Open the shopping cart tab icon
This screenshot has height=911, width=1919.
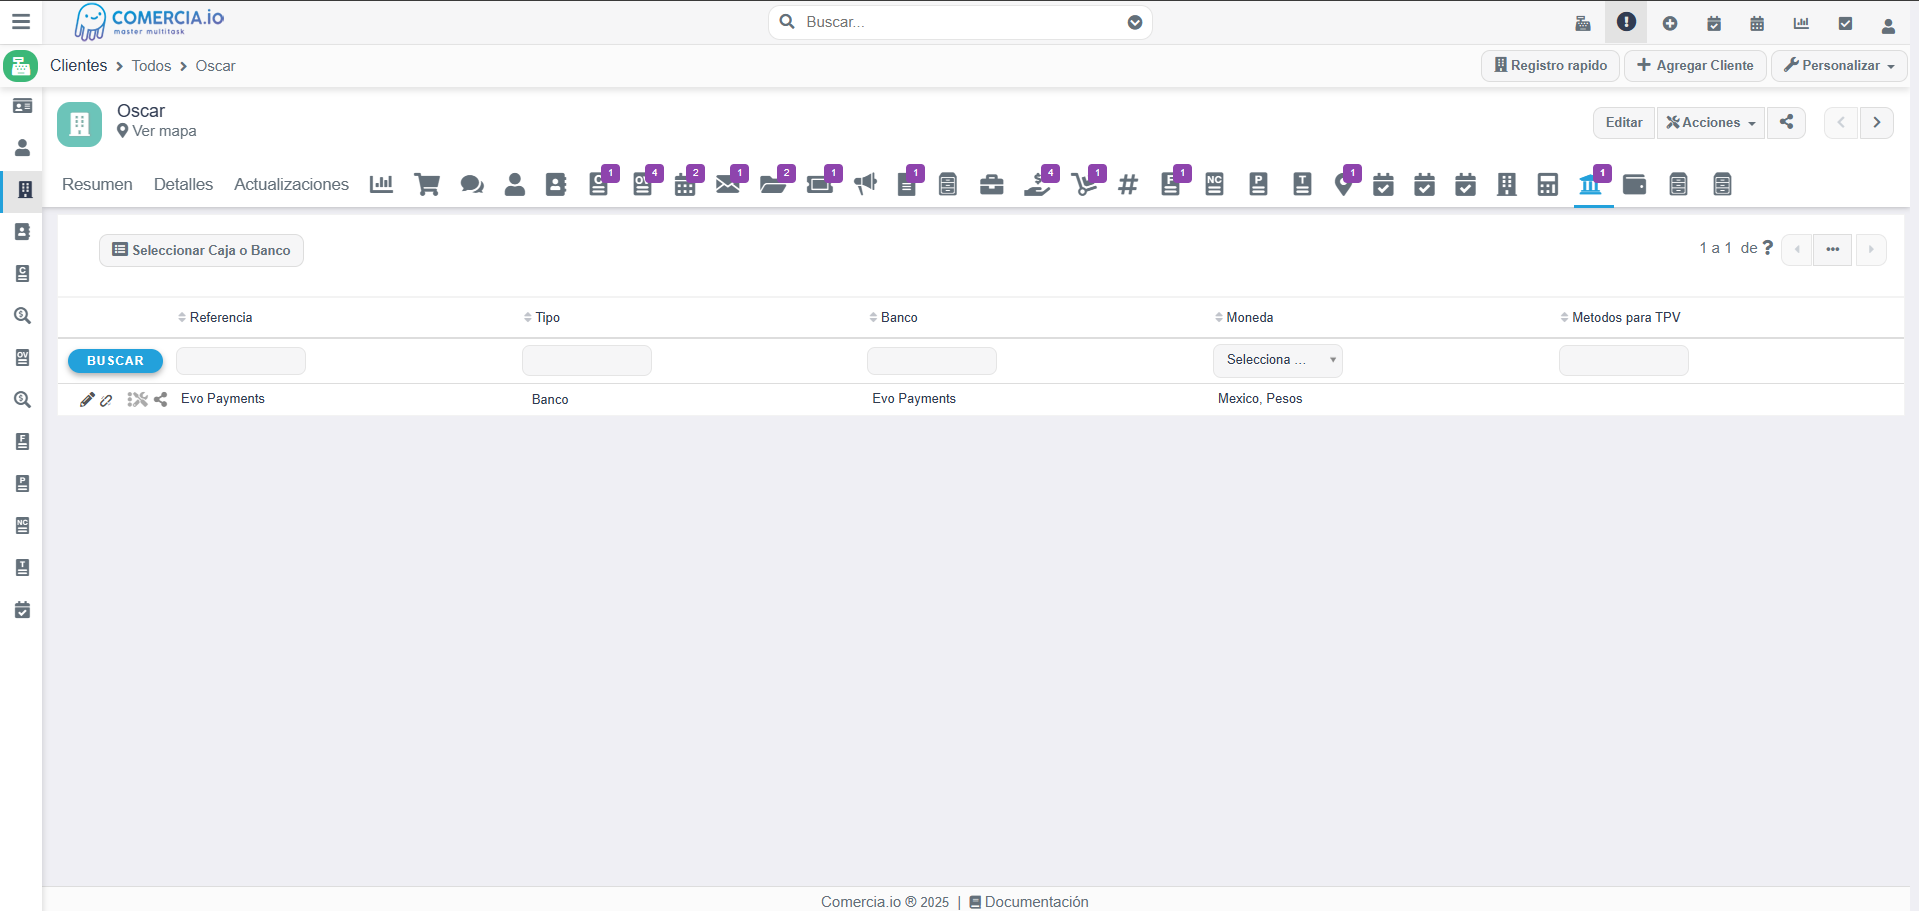coord(427,184)
